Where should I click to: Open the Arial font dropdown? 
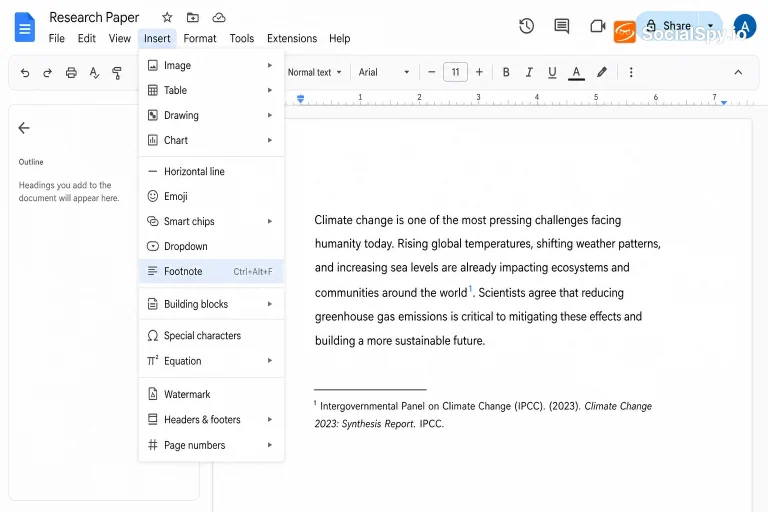[384, 73]
